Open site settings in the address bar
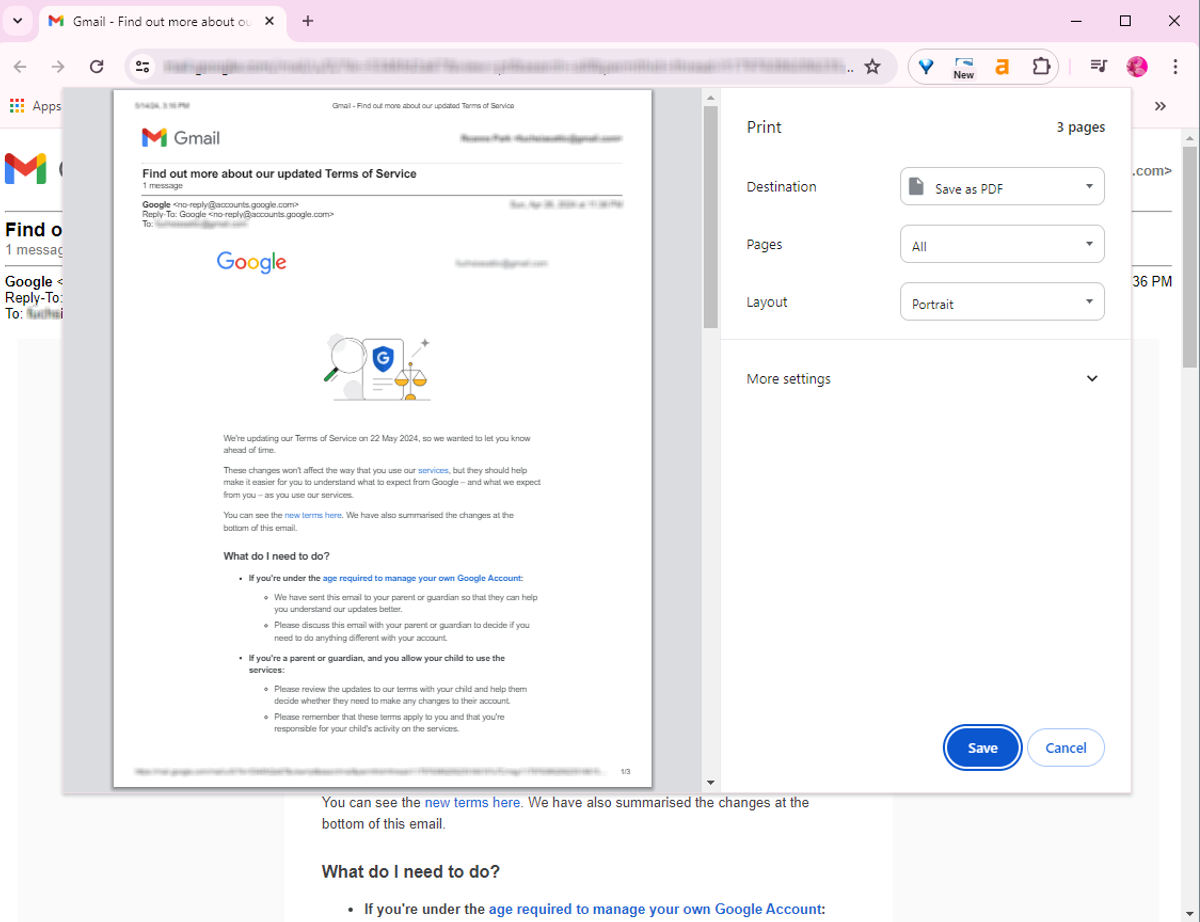Image resolution: width=1200 pixels, height=922 pixels. point(143,66)
